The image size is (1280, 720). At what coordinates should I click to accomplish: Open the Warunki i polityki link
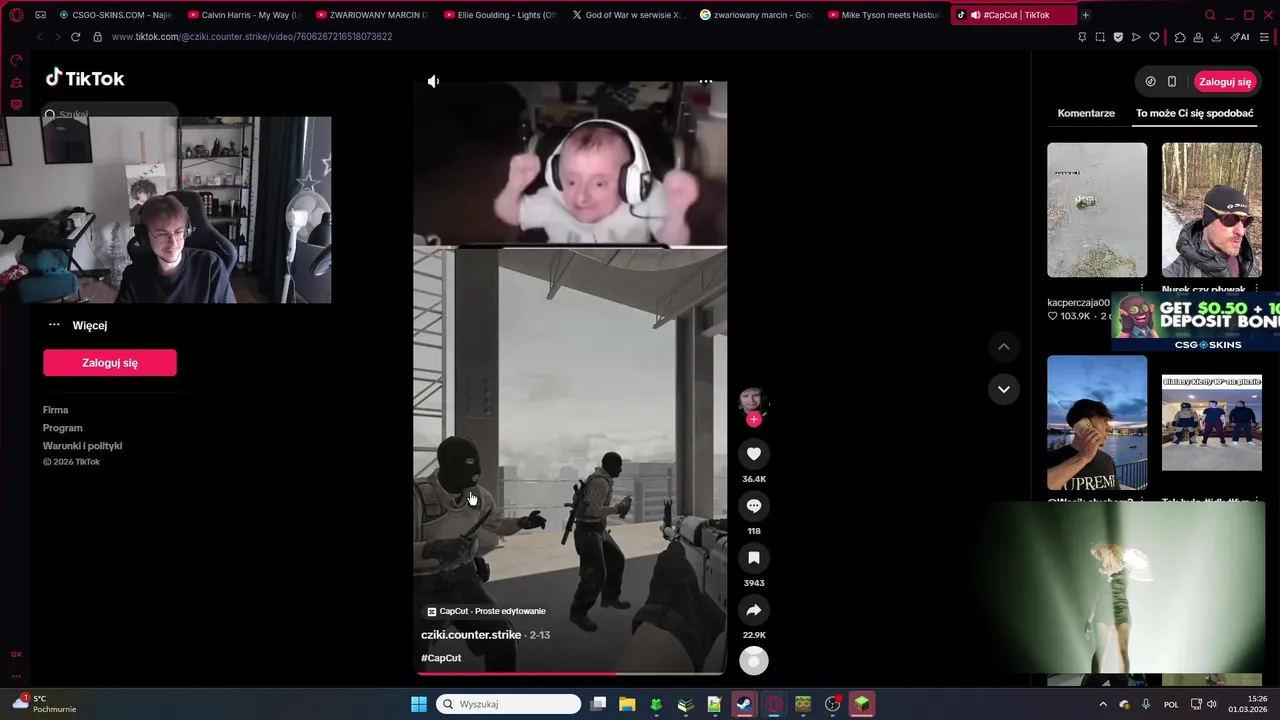(x=82, y=446)
